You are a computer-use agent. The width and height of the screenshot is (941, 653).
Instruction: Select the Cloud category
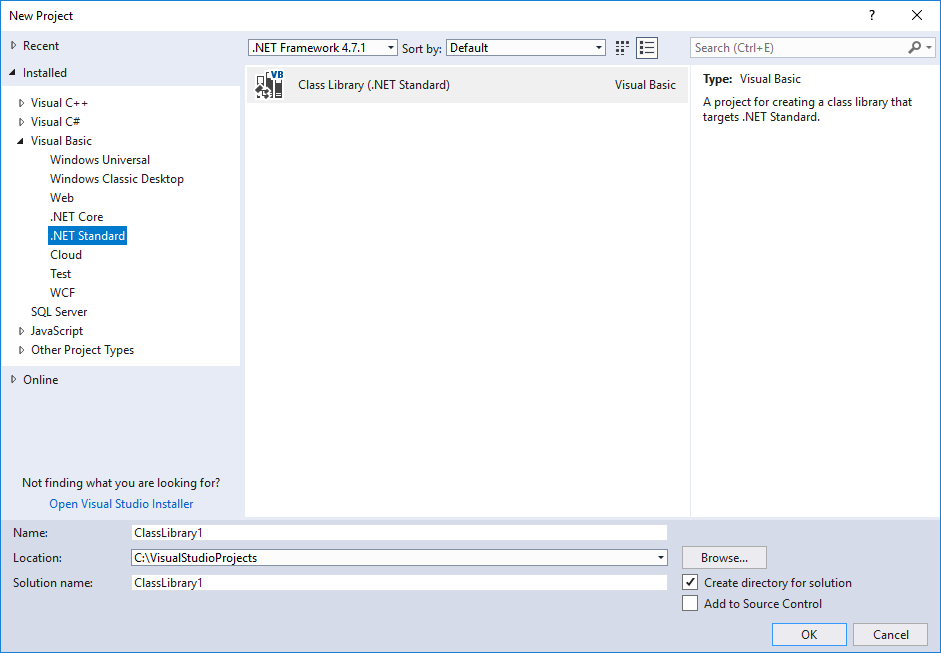coord(66,254)
